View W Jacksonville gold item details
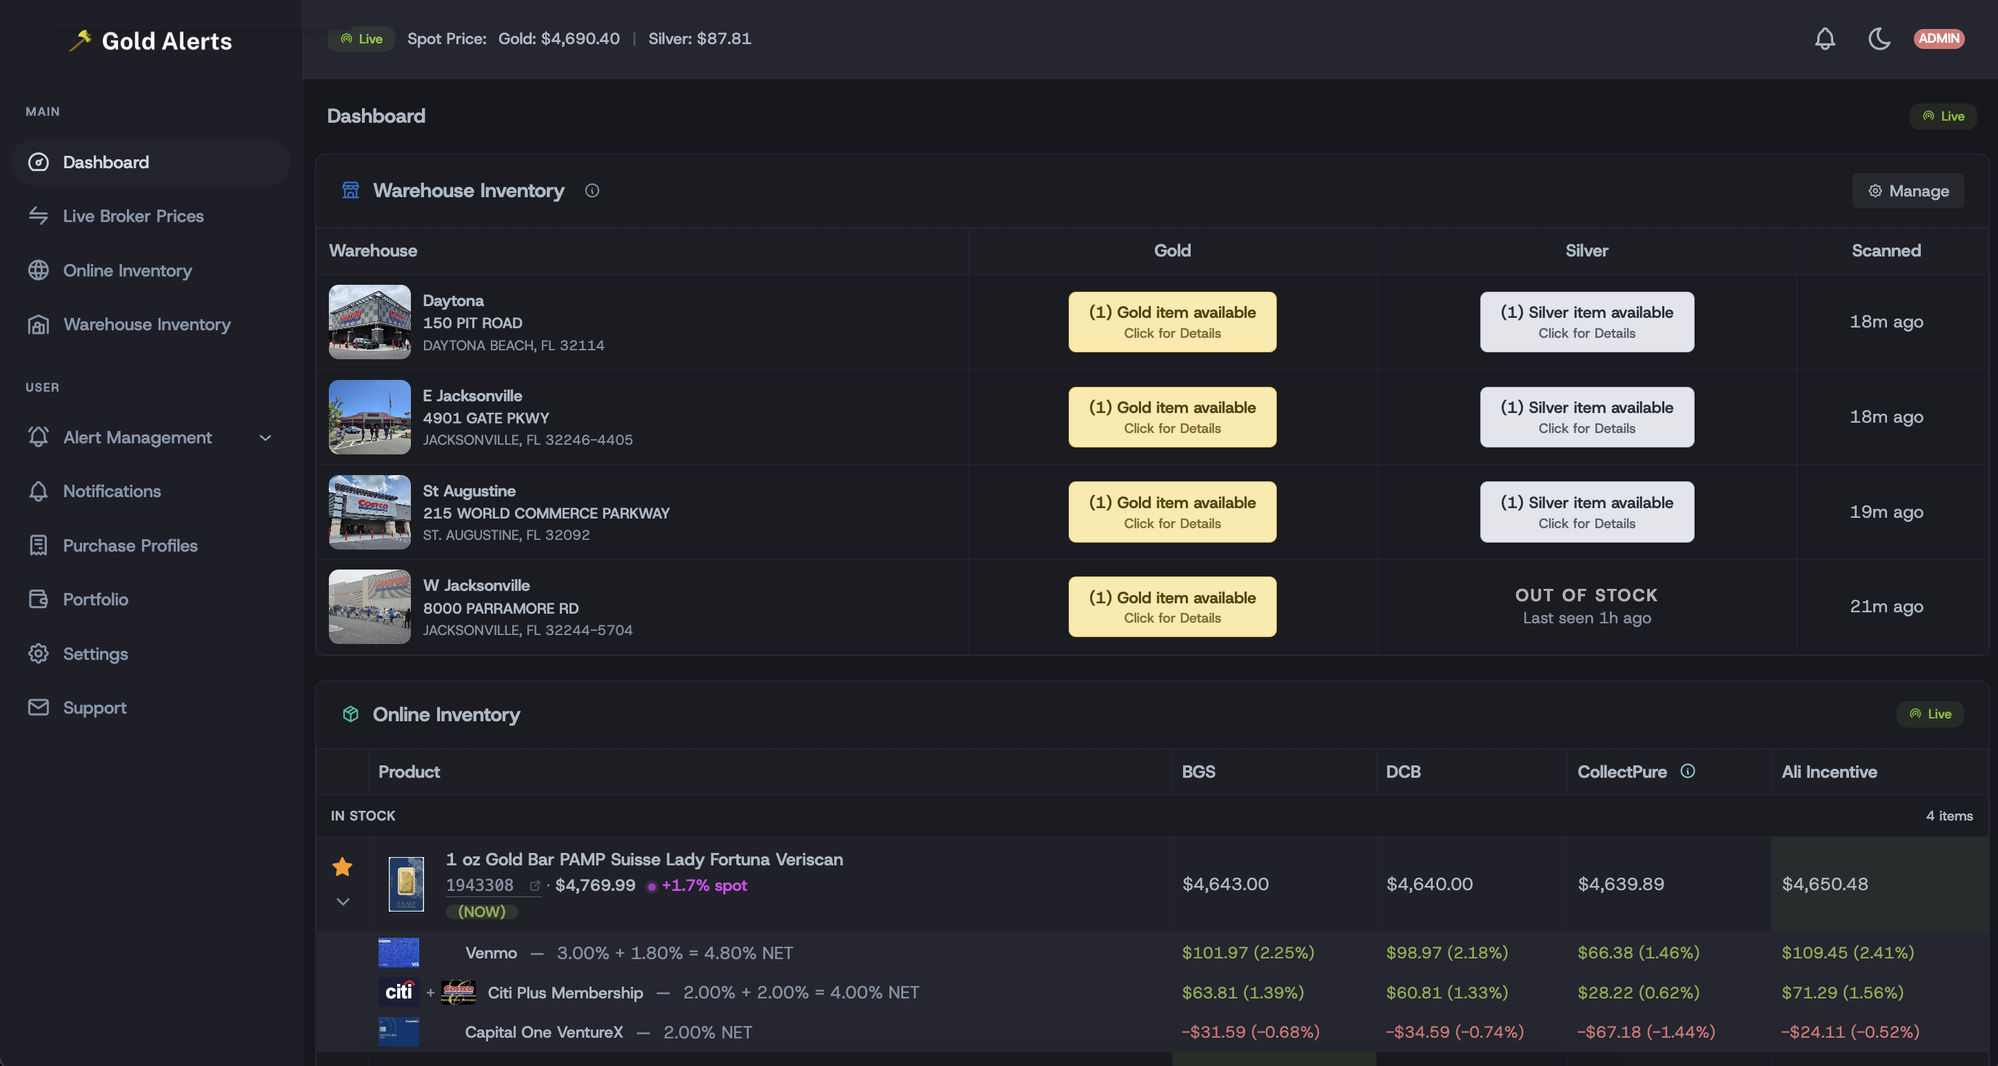 point(1172,607)
